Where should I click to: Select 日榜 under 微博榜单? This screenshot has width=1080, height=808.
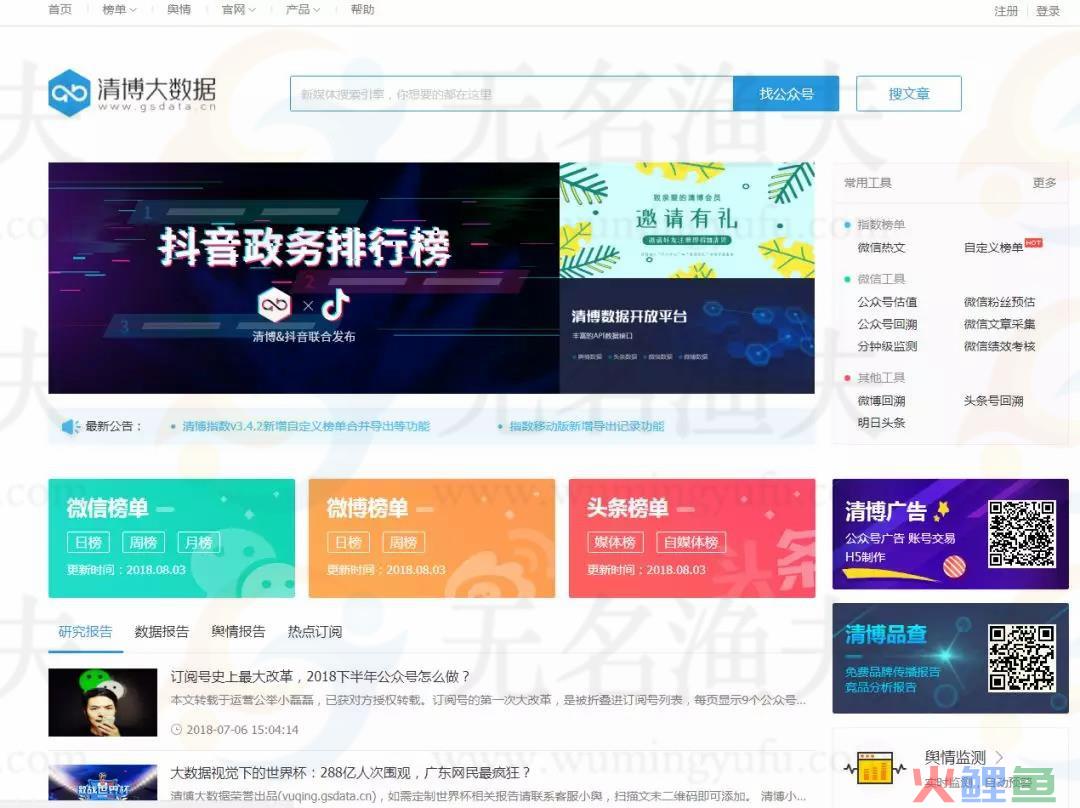pyautogui.click(x=349, y=542)
